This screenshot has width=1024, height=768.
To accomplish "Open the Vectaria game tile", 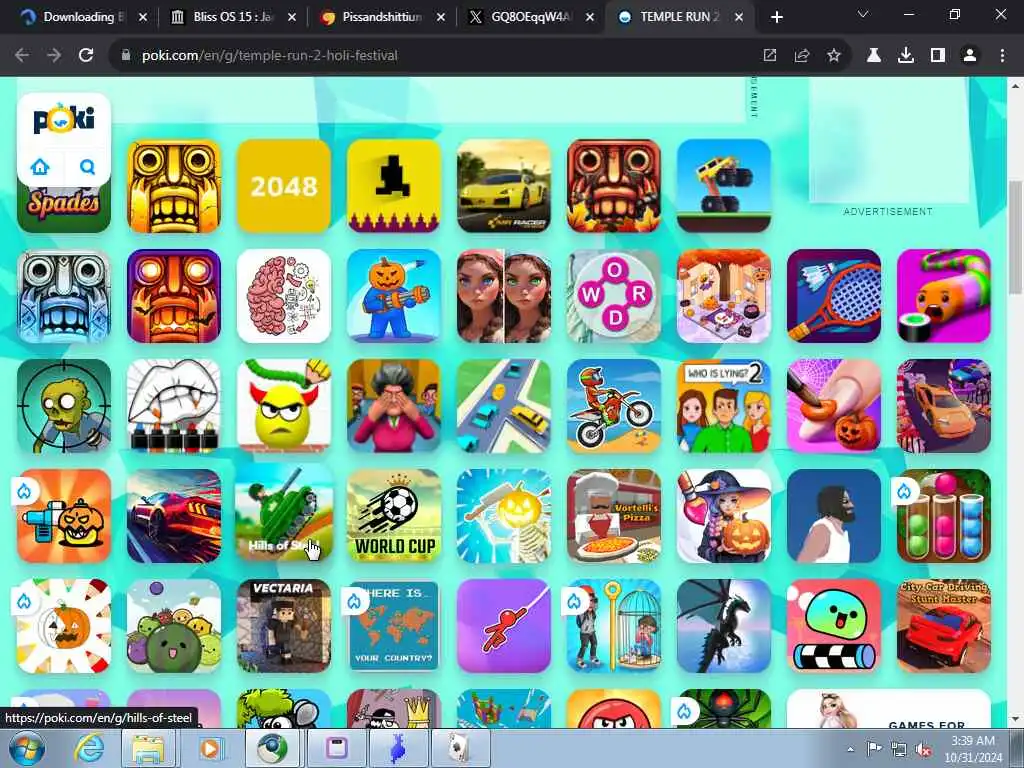I will tap(284, 626).
